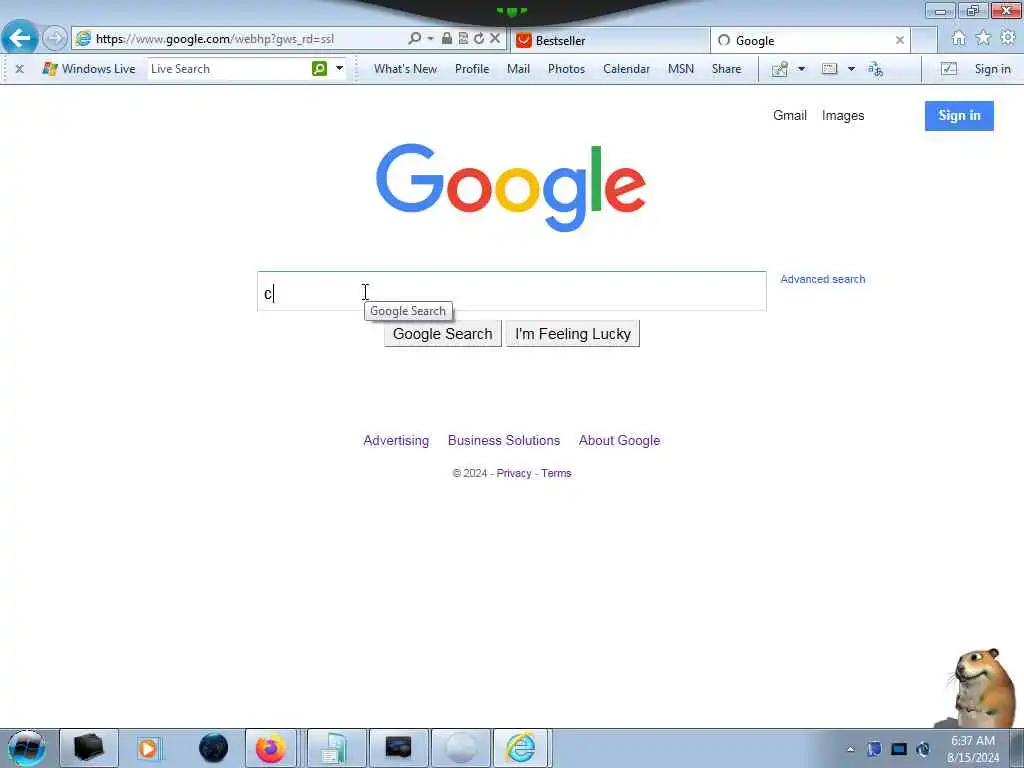Open a new tab next to Google tab
Image resolution: width=1024 pixels, height=768 pixels.
(924, 40)
